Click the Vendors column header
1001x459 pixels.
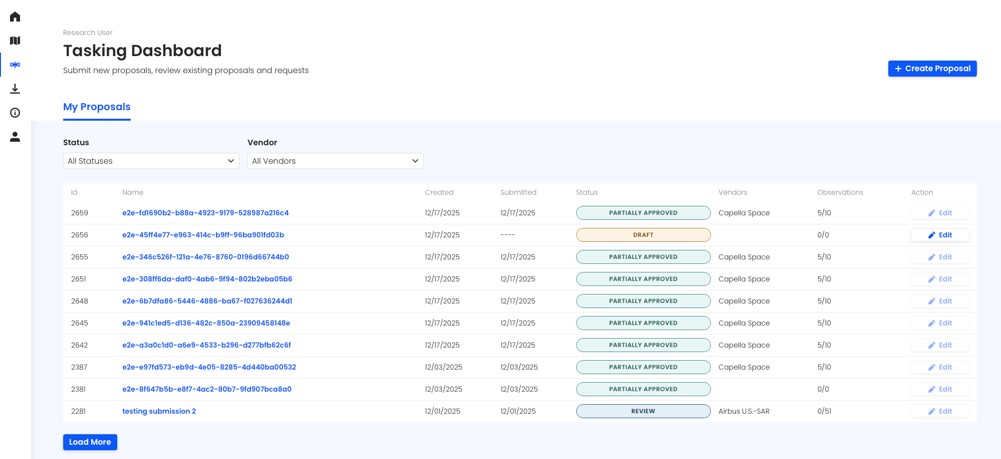733,192
